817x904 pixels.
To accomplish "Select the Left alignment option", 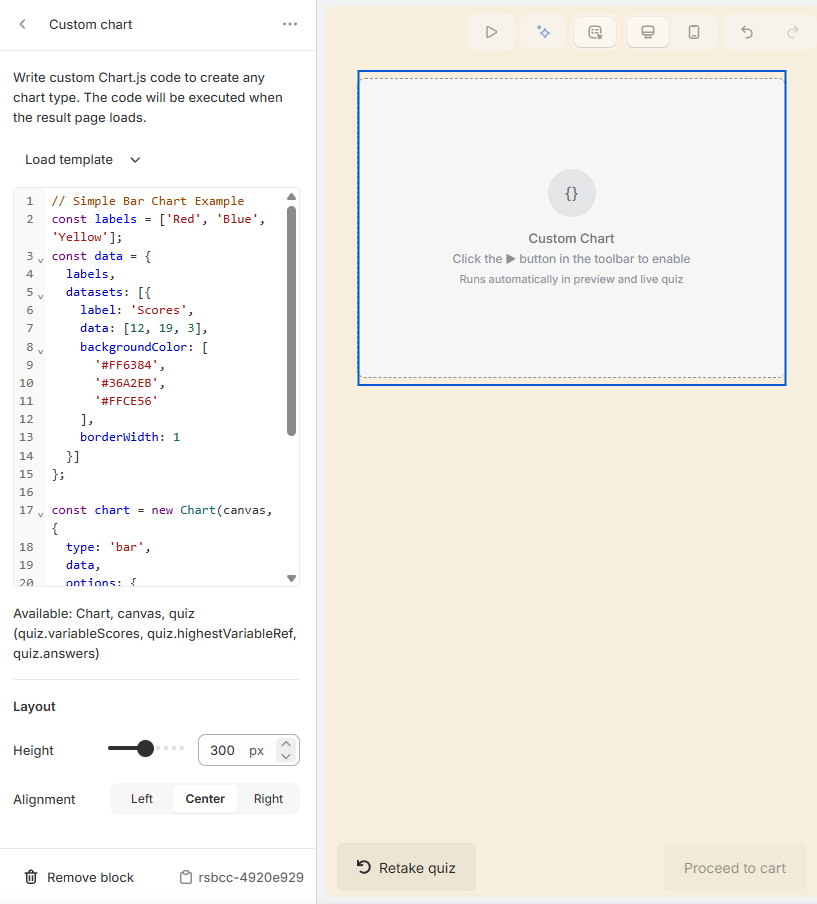I will click(x=141, y=798).
